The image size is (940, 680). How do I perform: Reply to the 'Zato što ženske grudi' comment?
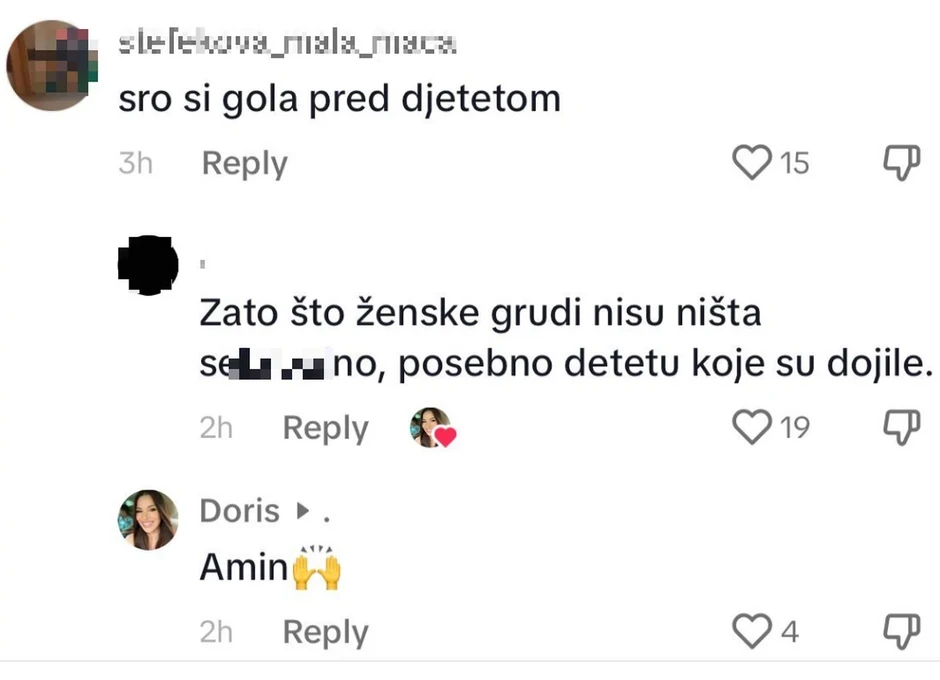coord(324,427)
